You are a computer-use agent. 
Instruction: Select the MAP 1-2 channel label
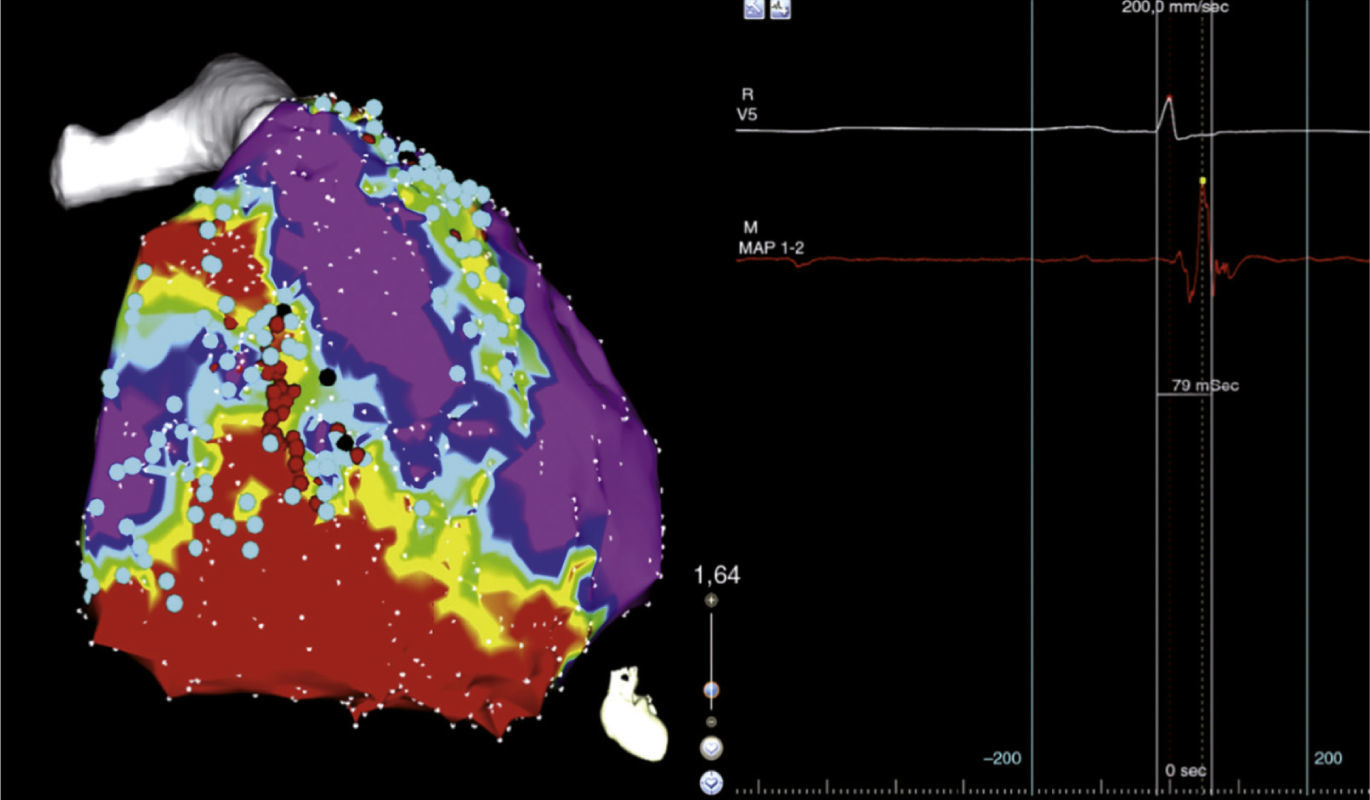(770, 246)
